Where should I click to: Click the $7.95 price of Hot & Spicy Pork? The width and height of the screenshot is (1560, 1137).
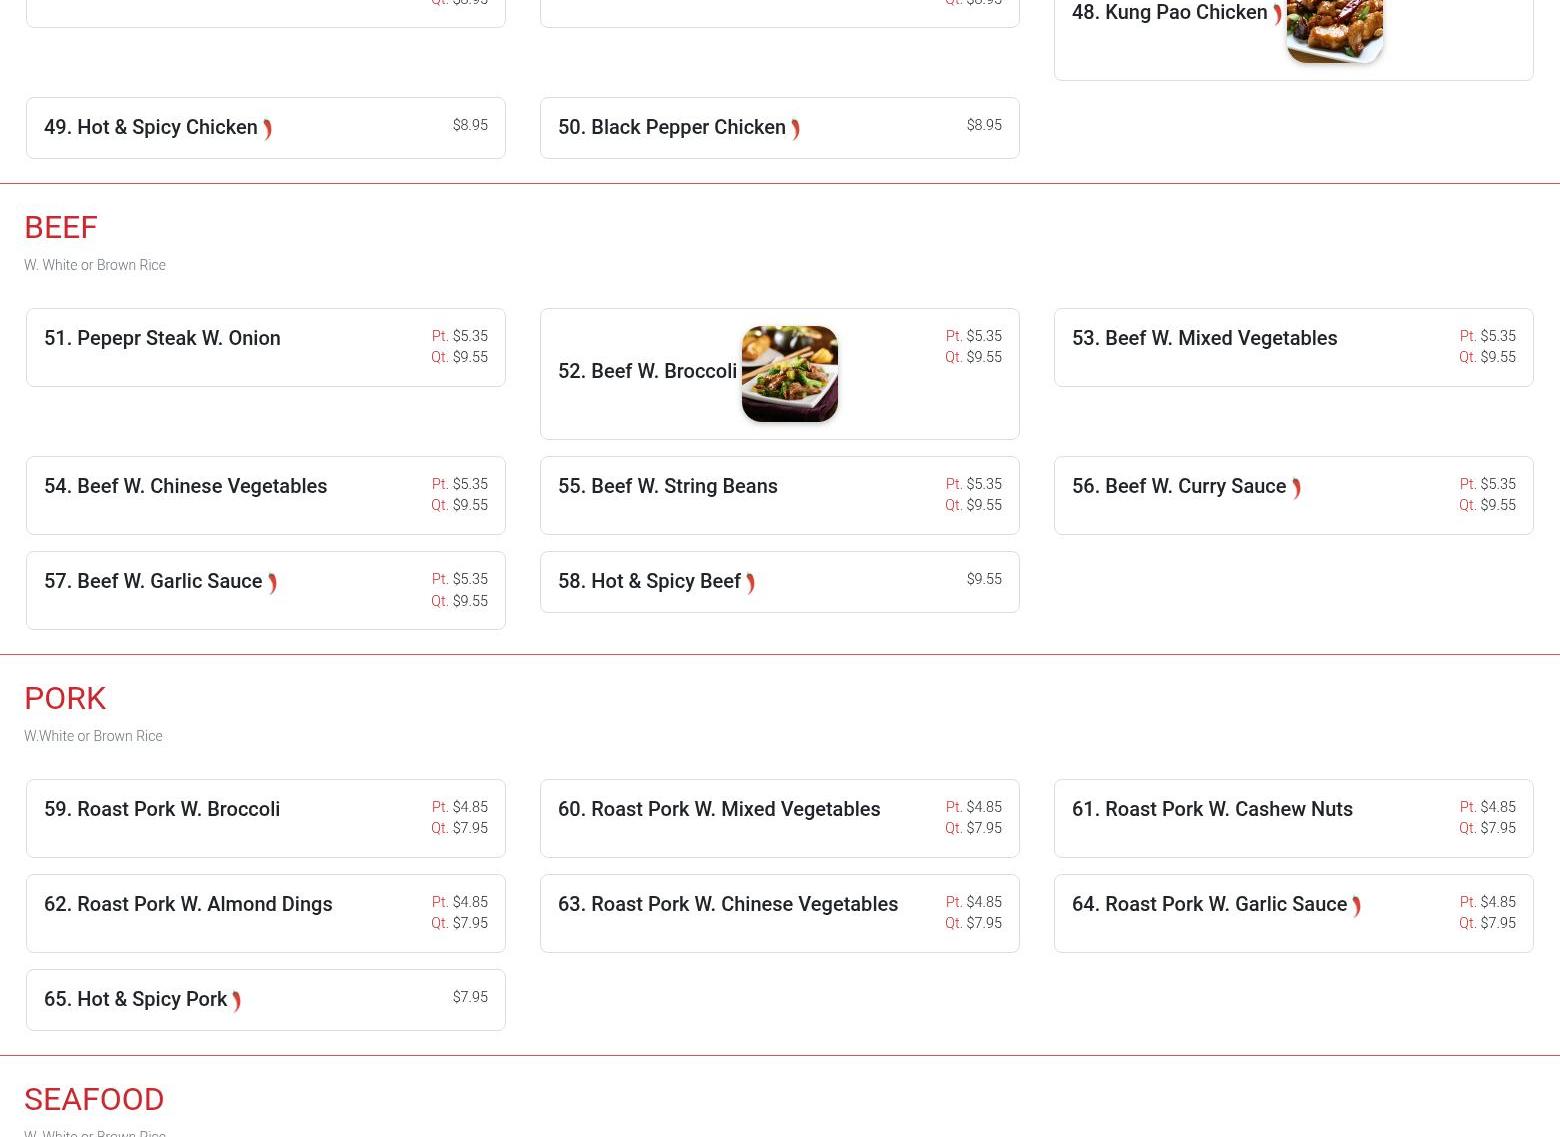[470, 997]
